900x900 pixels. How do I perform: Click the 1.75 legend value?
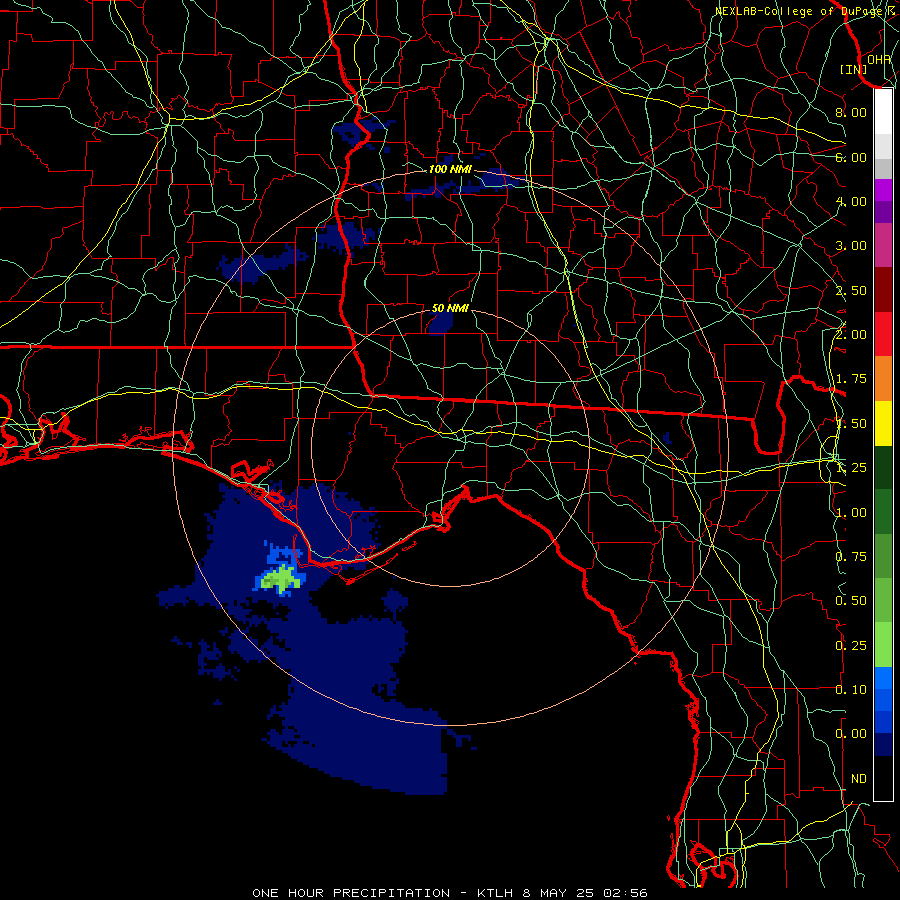pyautogui.click(x=851, y=379)
